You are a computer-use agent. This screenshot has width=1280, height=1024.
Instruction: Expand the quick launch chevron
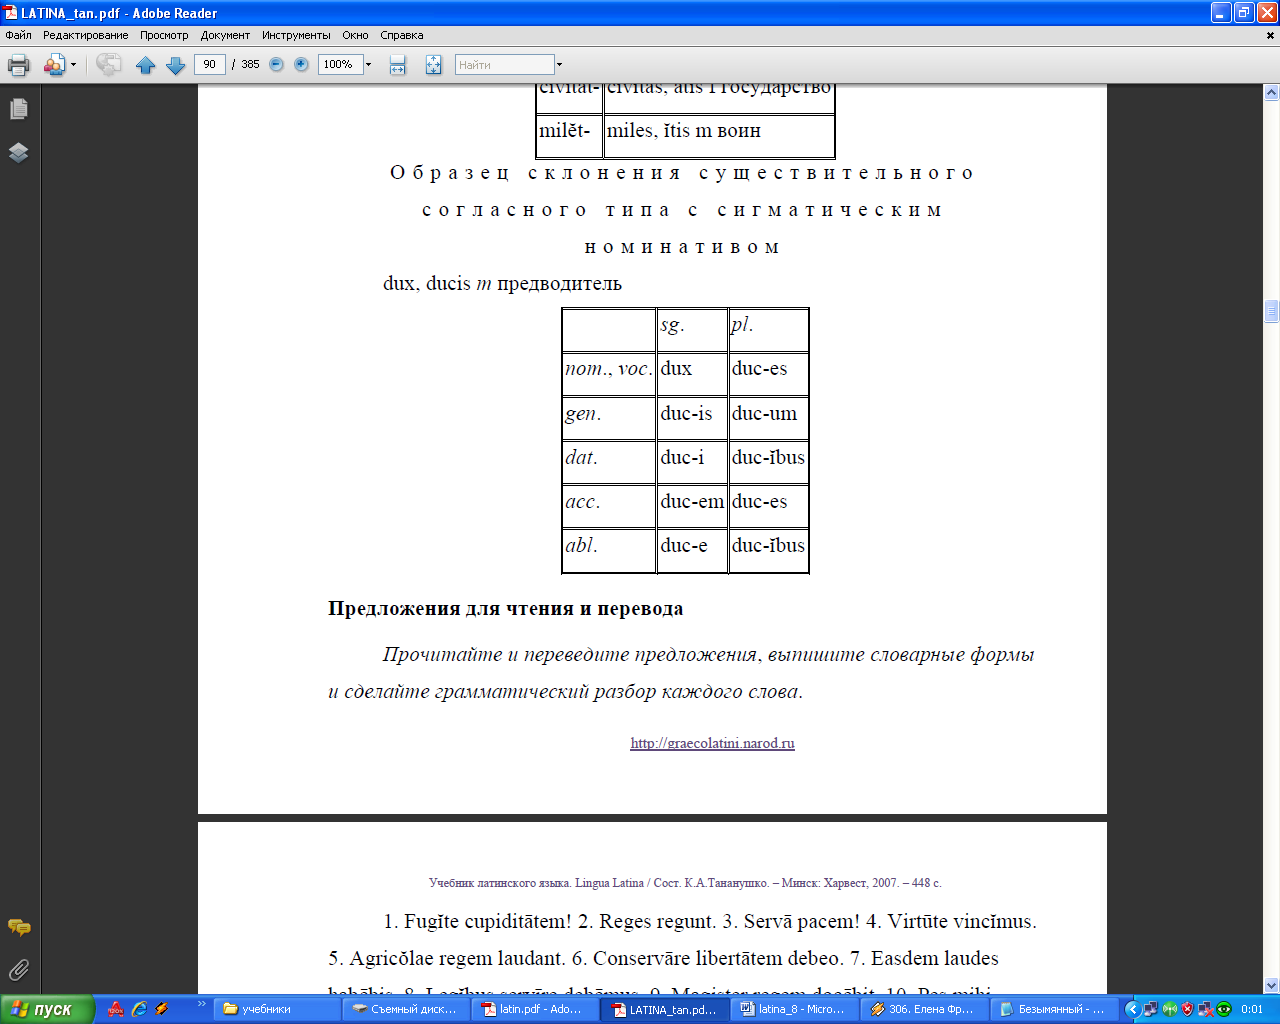coord(201,1004)
